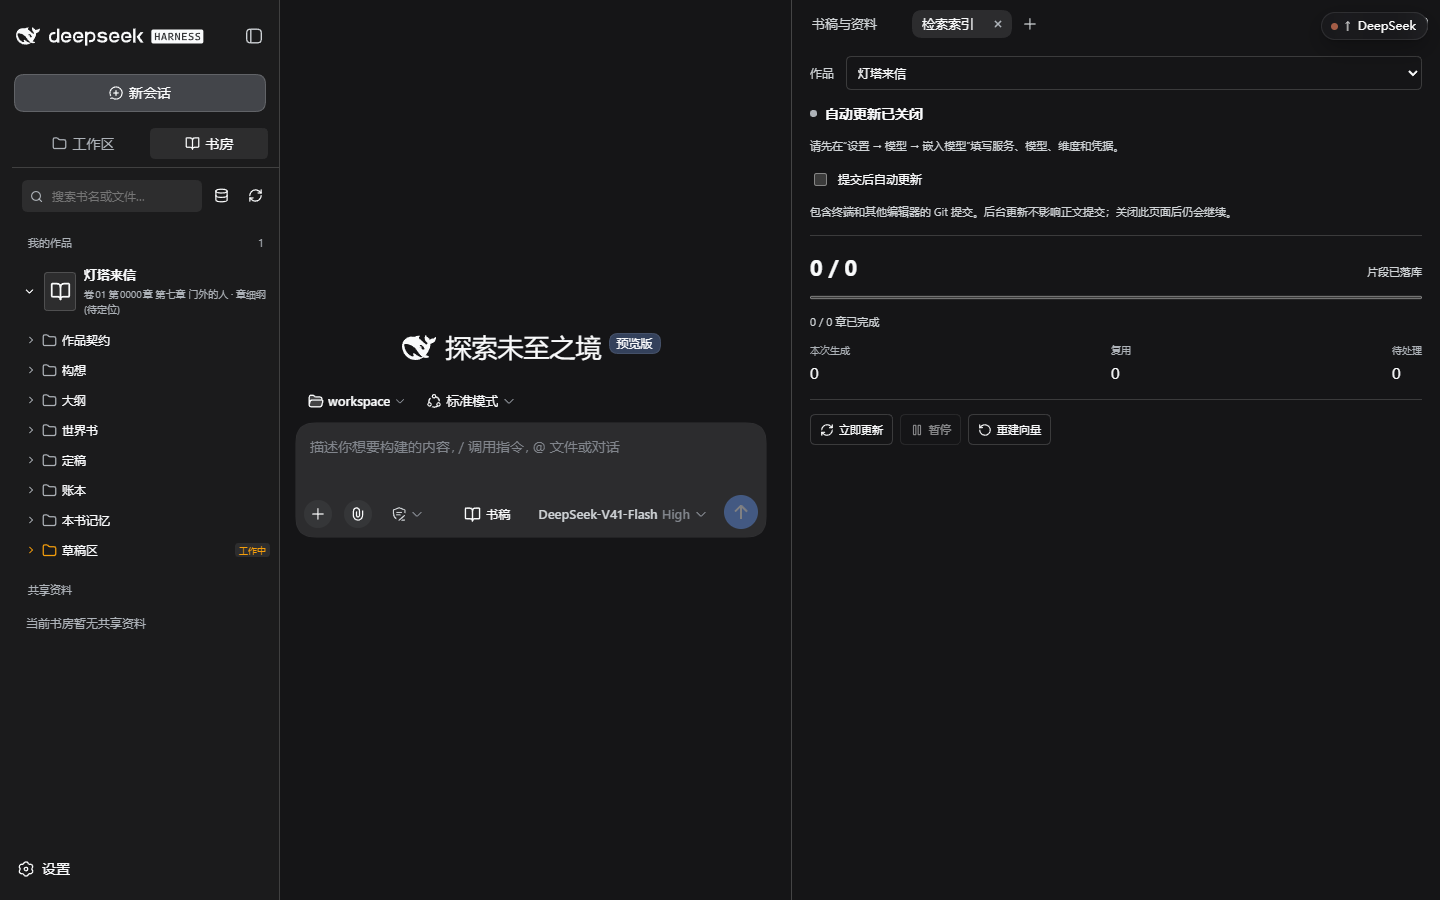Screen dimensions: 1440x900
Task: Open the workspace dropdown
Action: pos(356,401)
